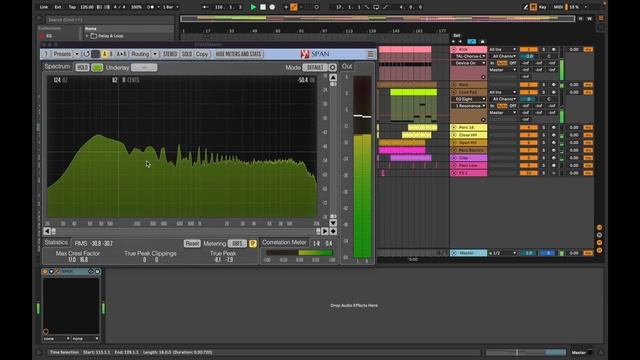Image resolution: width=640 pixels, height=360 pixels.
Task: Select the Clap track header
Action: (x=469, y=158)
